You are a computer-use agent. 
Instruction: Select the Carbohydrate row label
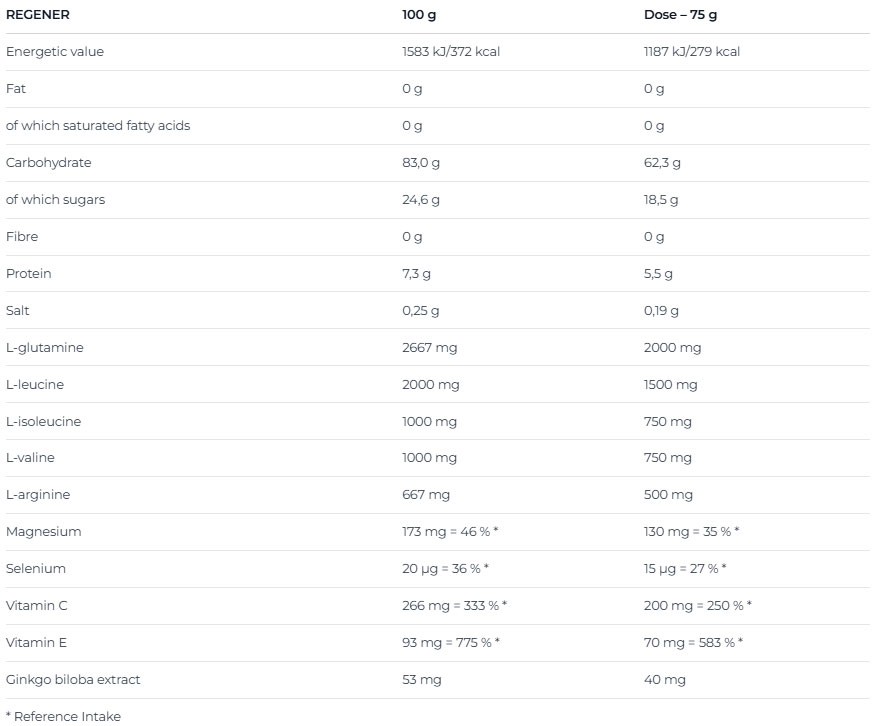point(49,163)
